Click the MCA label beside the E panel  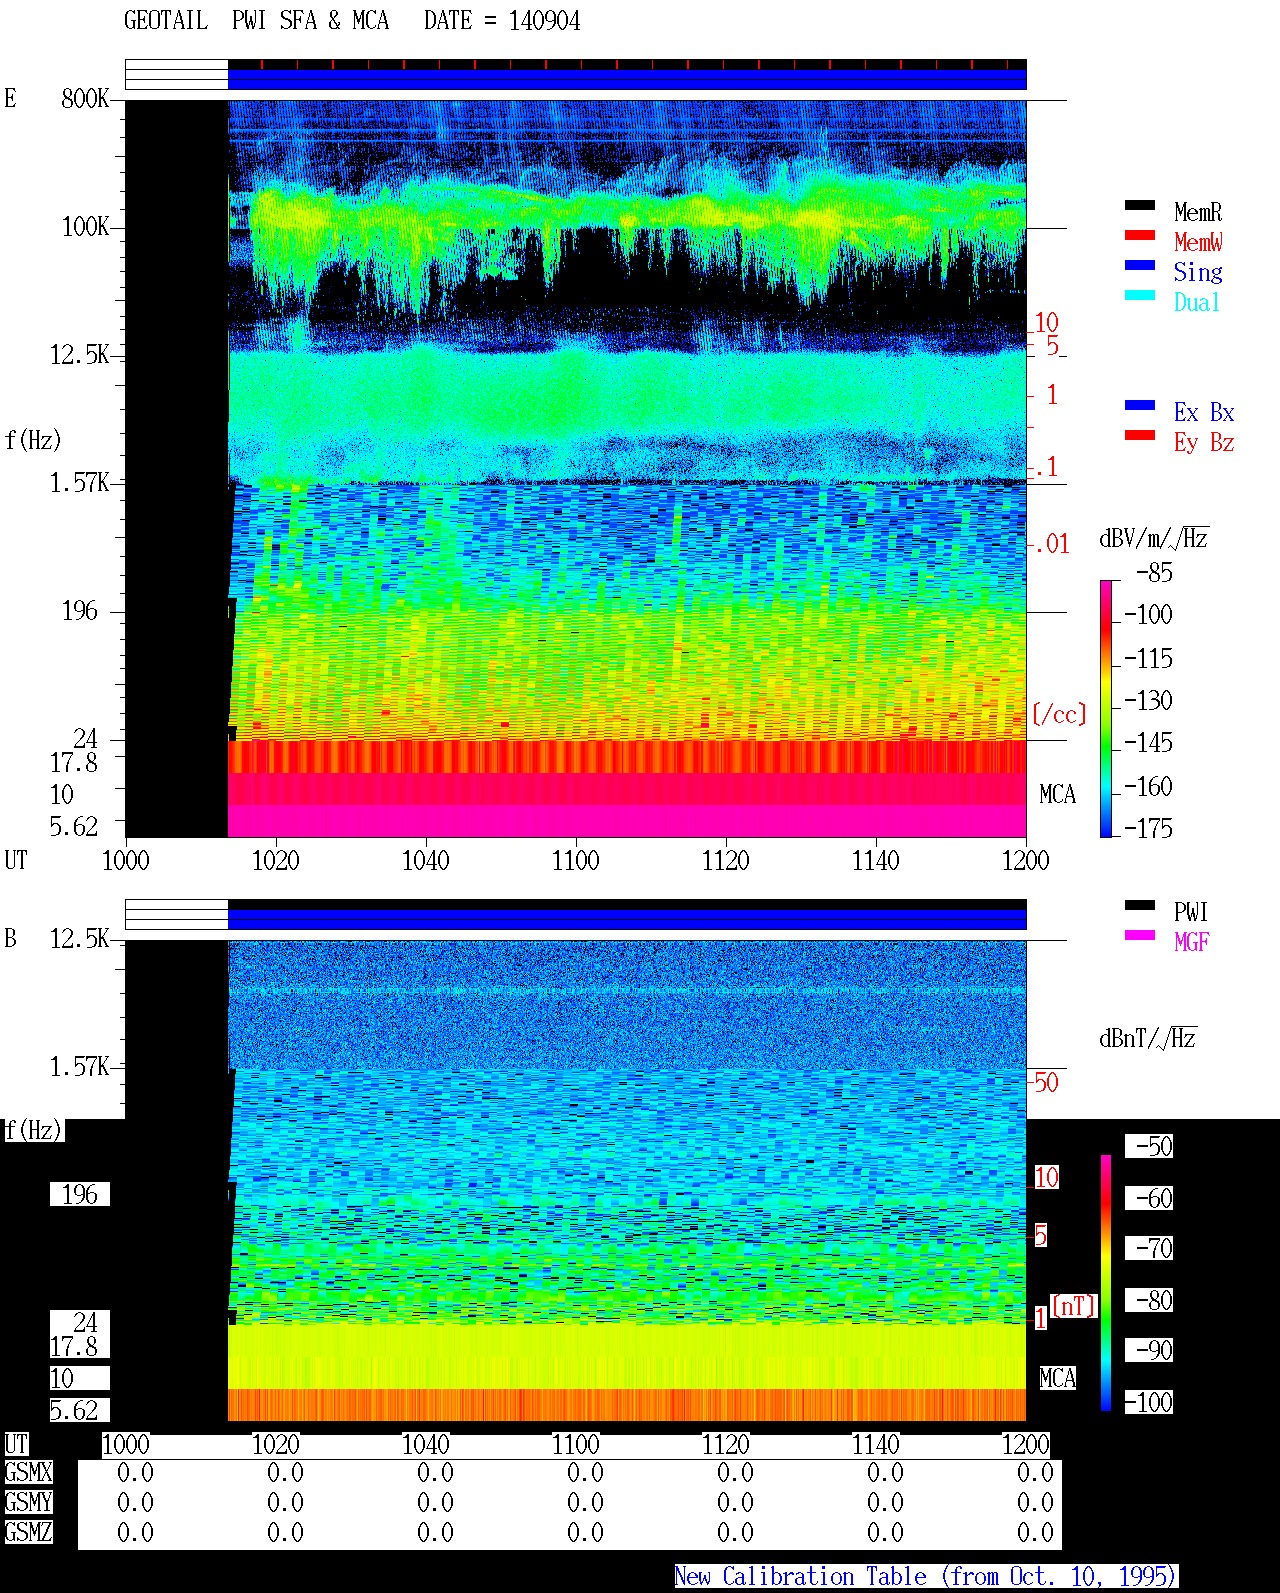pyautogui.click(x=1057, y=795)
